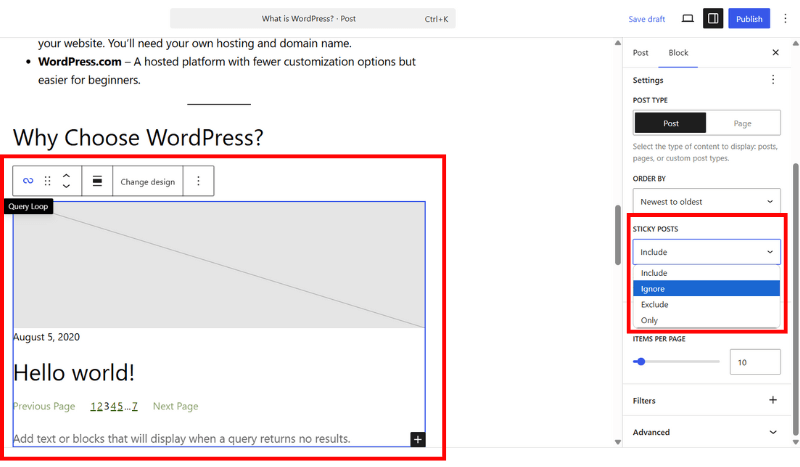
Task: Click the canvas scroll-up arrow
Action: tap(618, 43)
